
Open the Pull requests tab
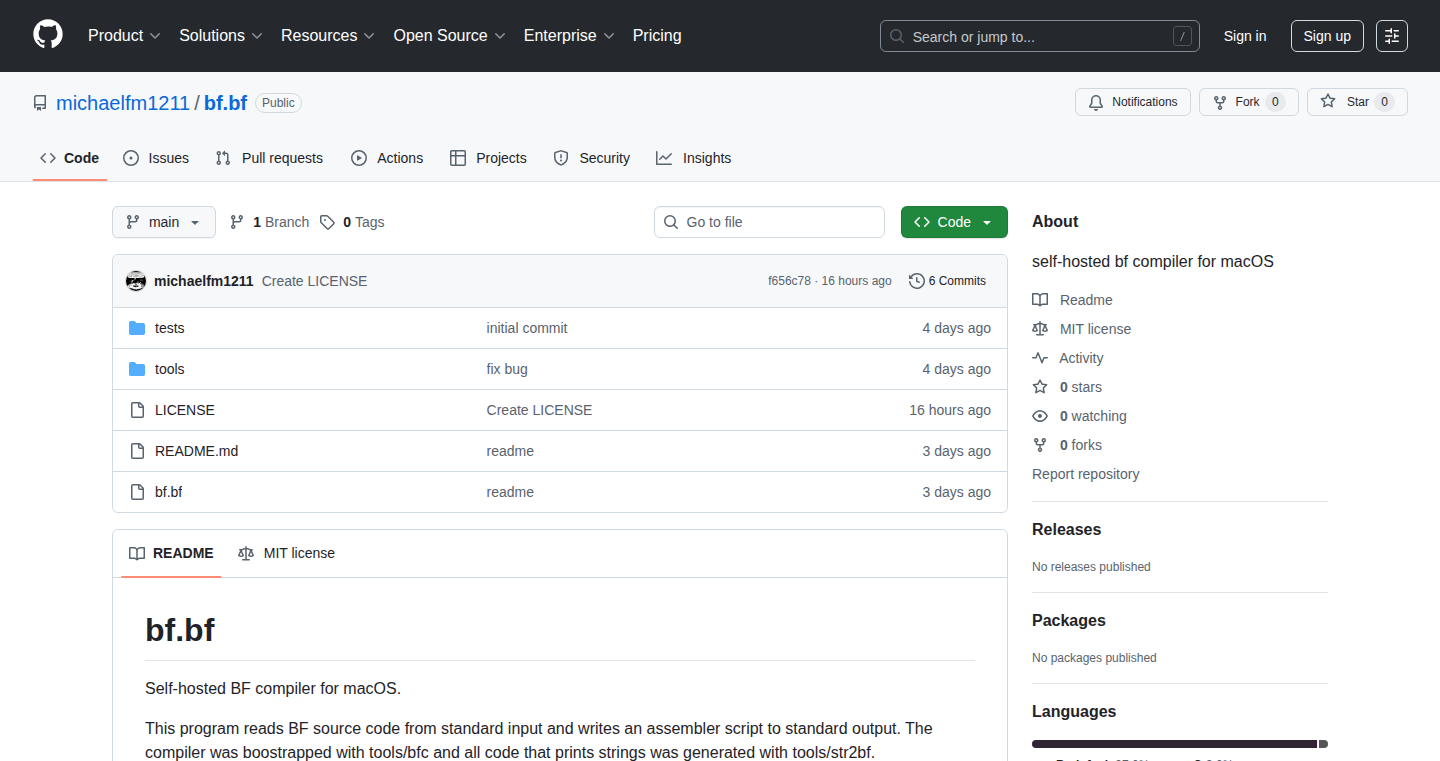point(270,158)
